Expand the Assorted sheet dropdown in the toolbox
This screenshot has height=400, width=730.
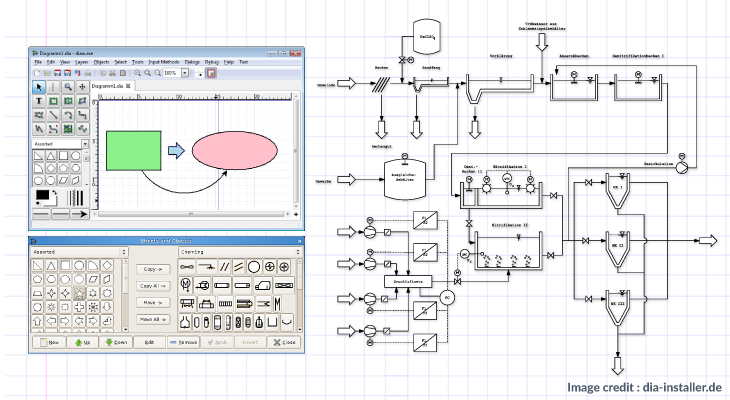tap(87, 144)
